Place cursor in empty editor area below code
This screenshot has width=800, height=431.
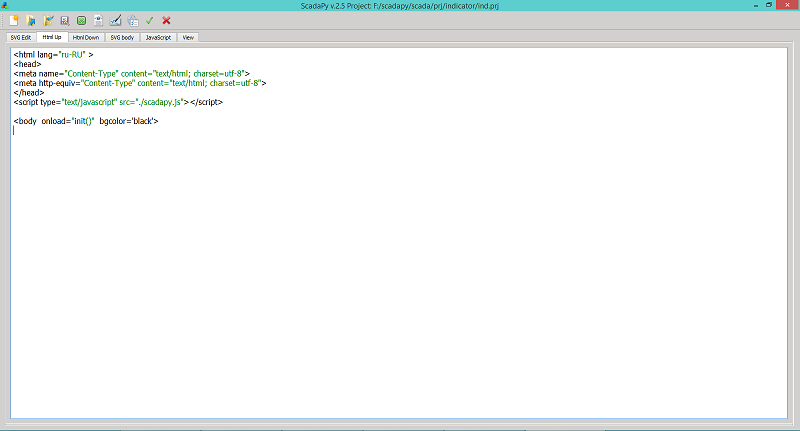(398, 275)
